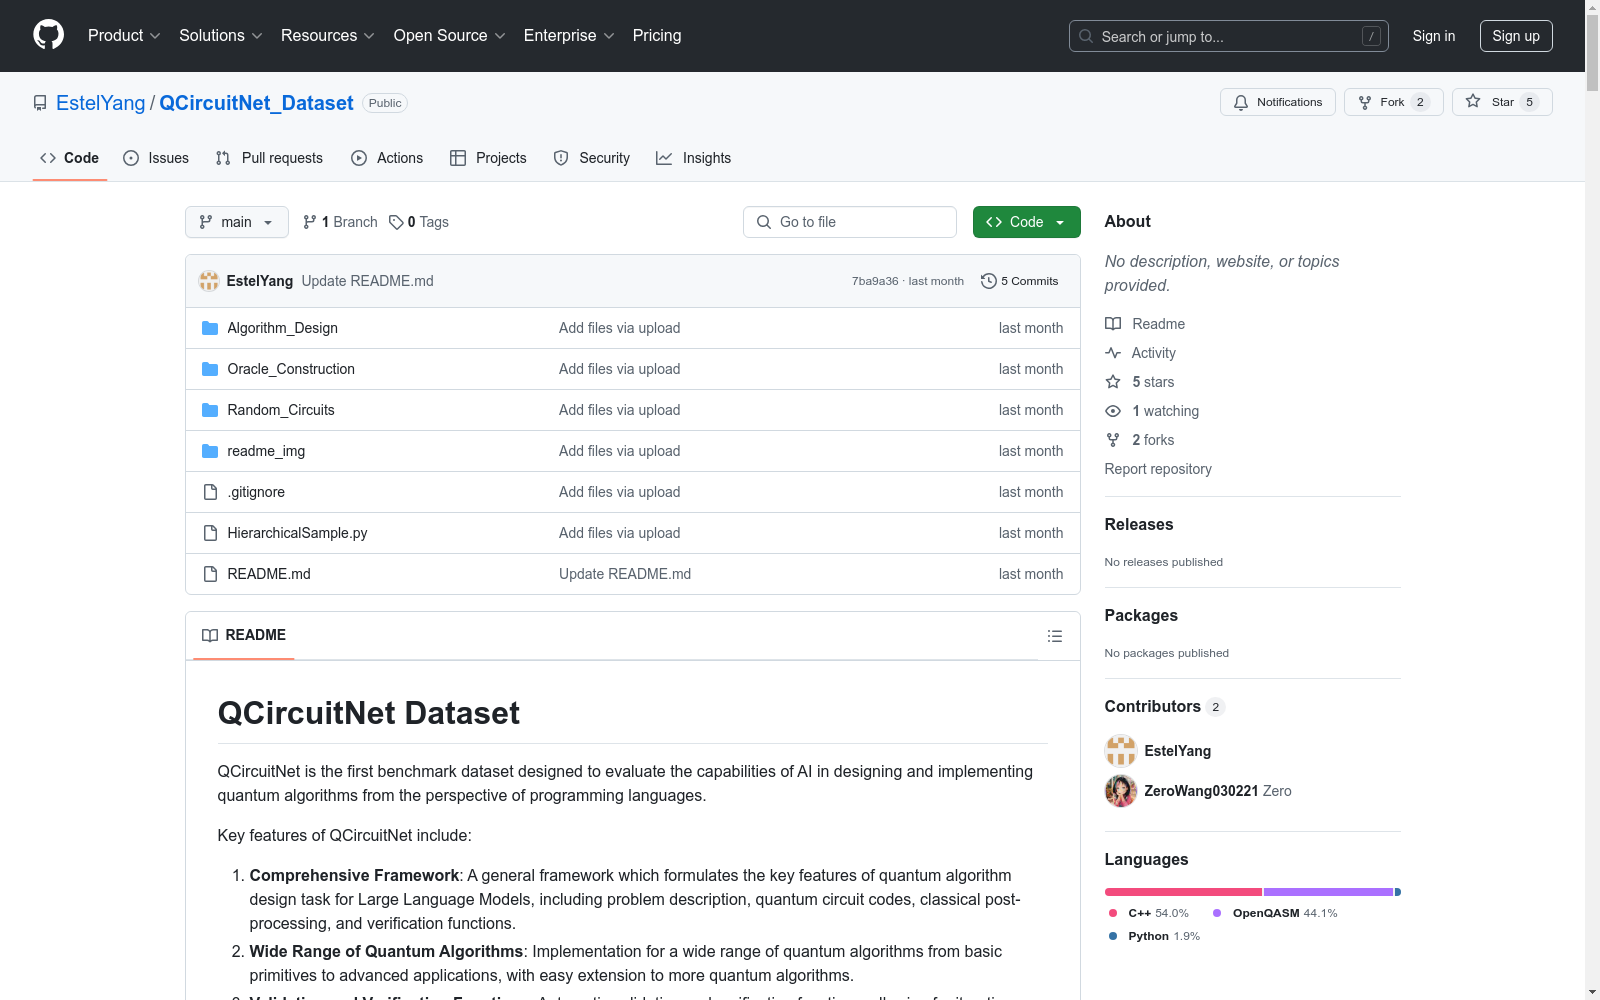Click the HierarchicalSample.py file icon
This screenshot has width=1600, height=1000.
point(210,533)
